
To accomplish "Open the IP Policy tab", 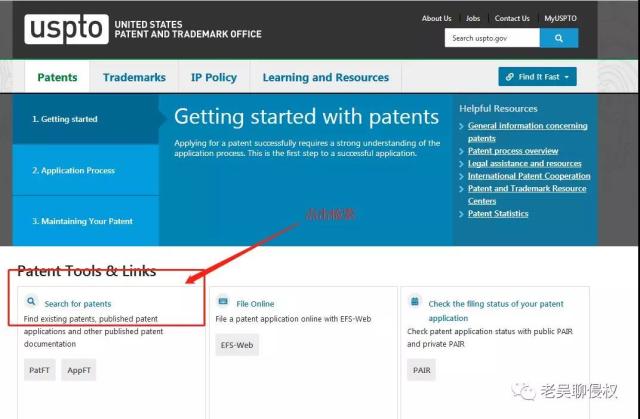I will tap(214, 77).
